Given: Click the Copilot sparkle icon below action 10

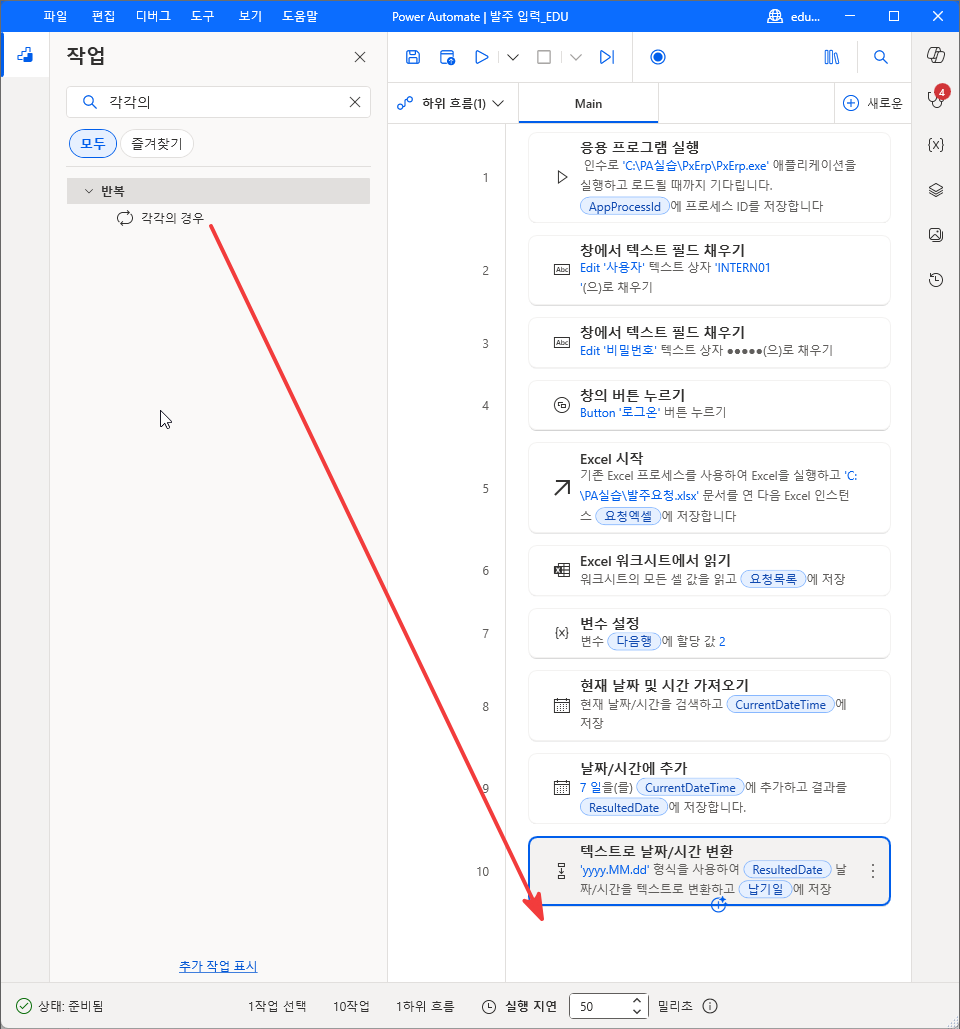Looking at the screenshot, I should [x=719, y=905].
